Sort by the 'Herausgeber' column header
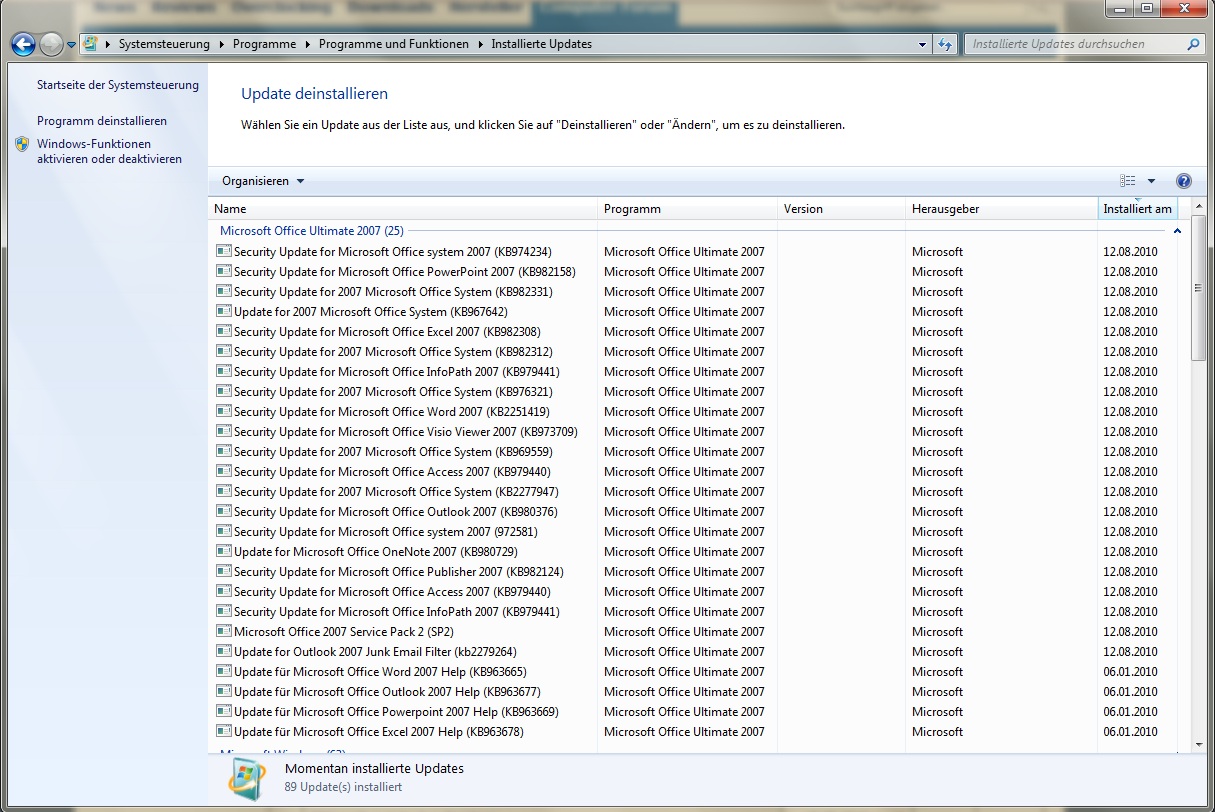 (1001, 209)
